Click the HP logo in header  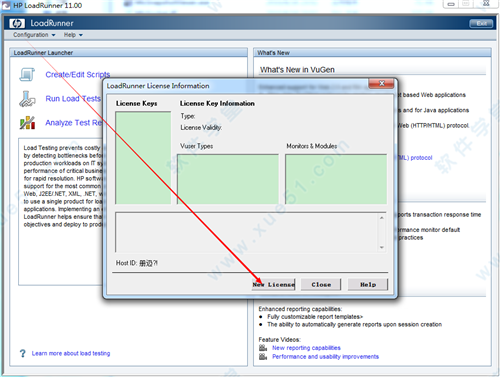tap(17, 23)
